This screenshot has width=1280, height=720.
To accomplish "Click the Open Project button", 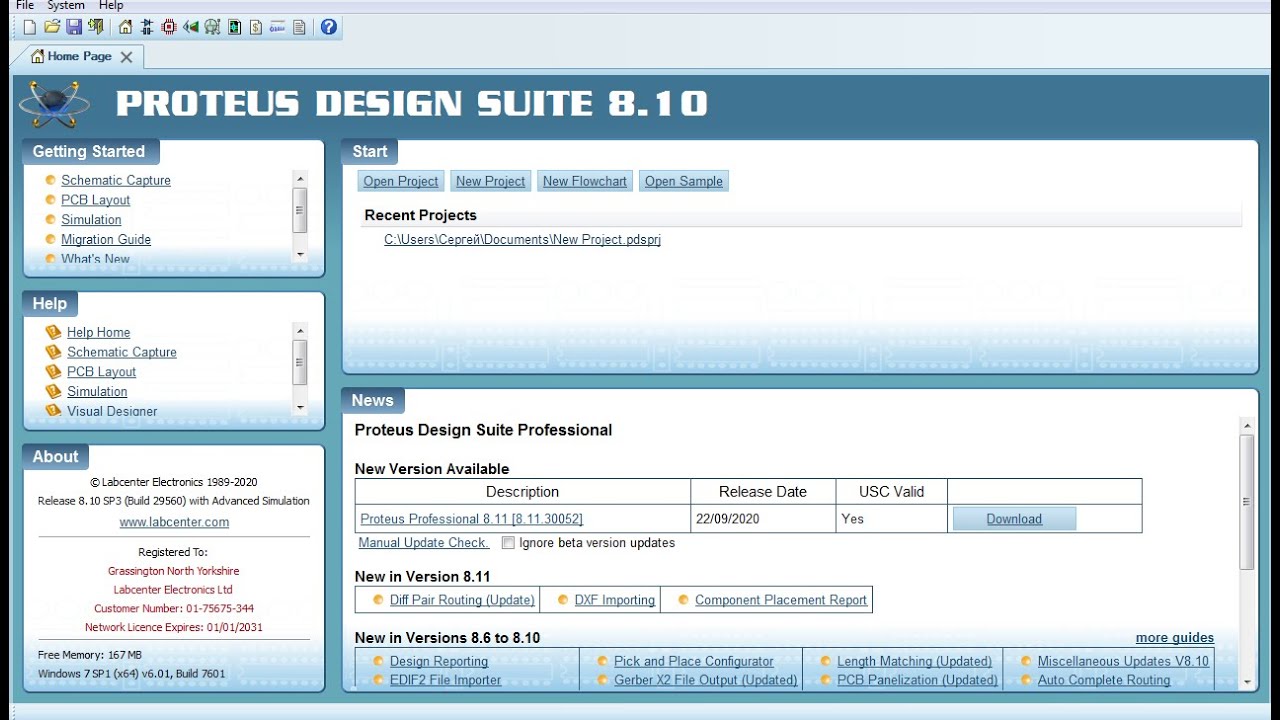I will click(x=401, y=181).
